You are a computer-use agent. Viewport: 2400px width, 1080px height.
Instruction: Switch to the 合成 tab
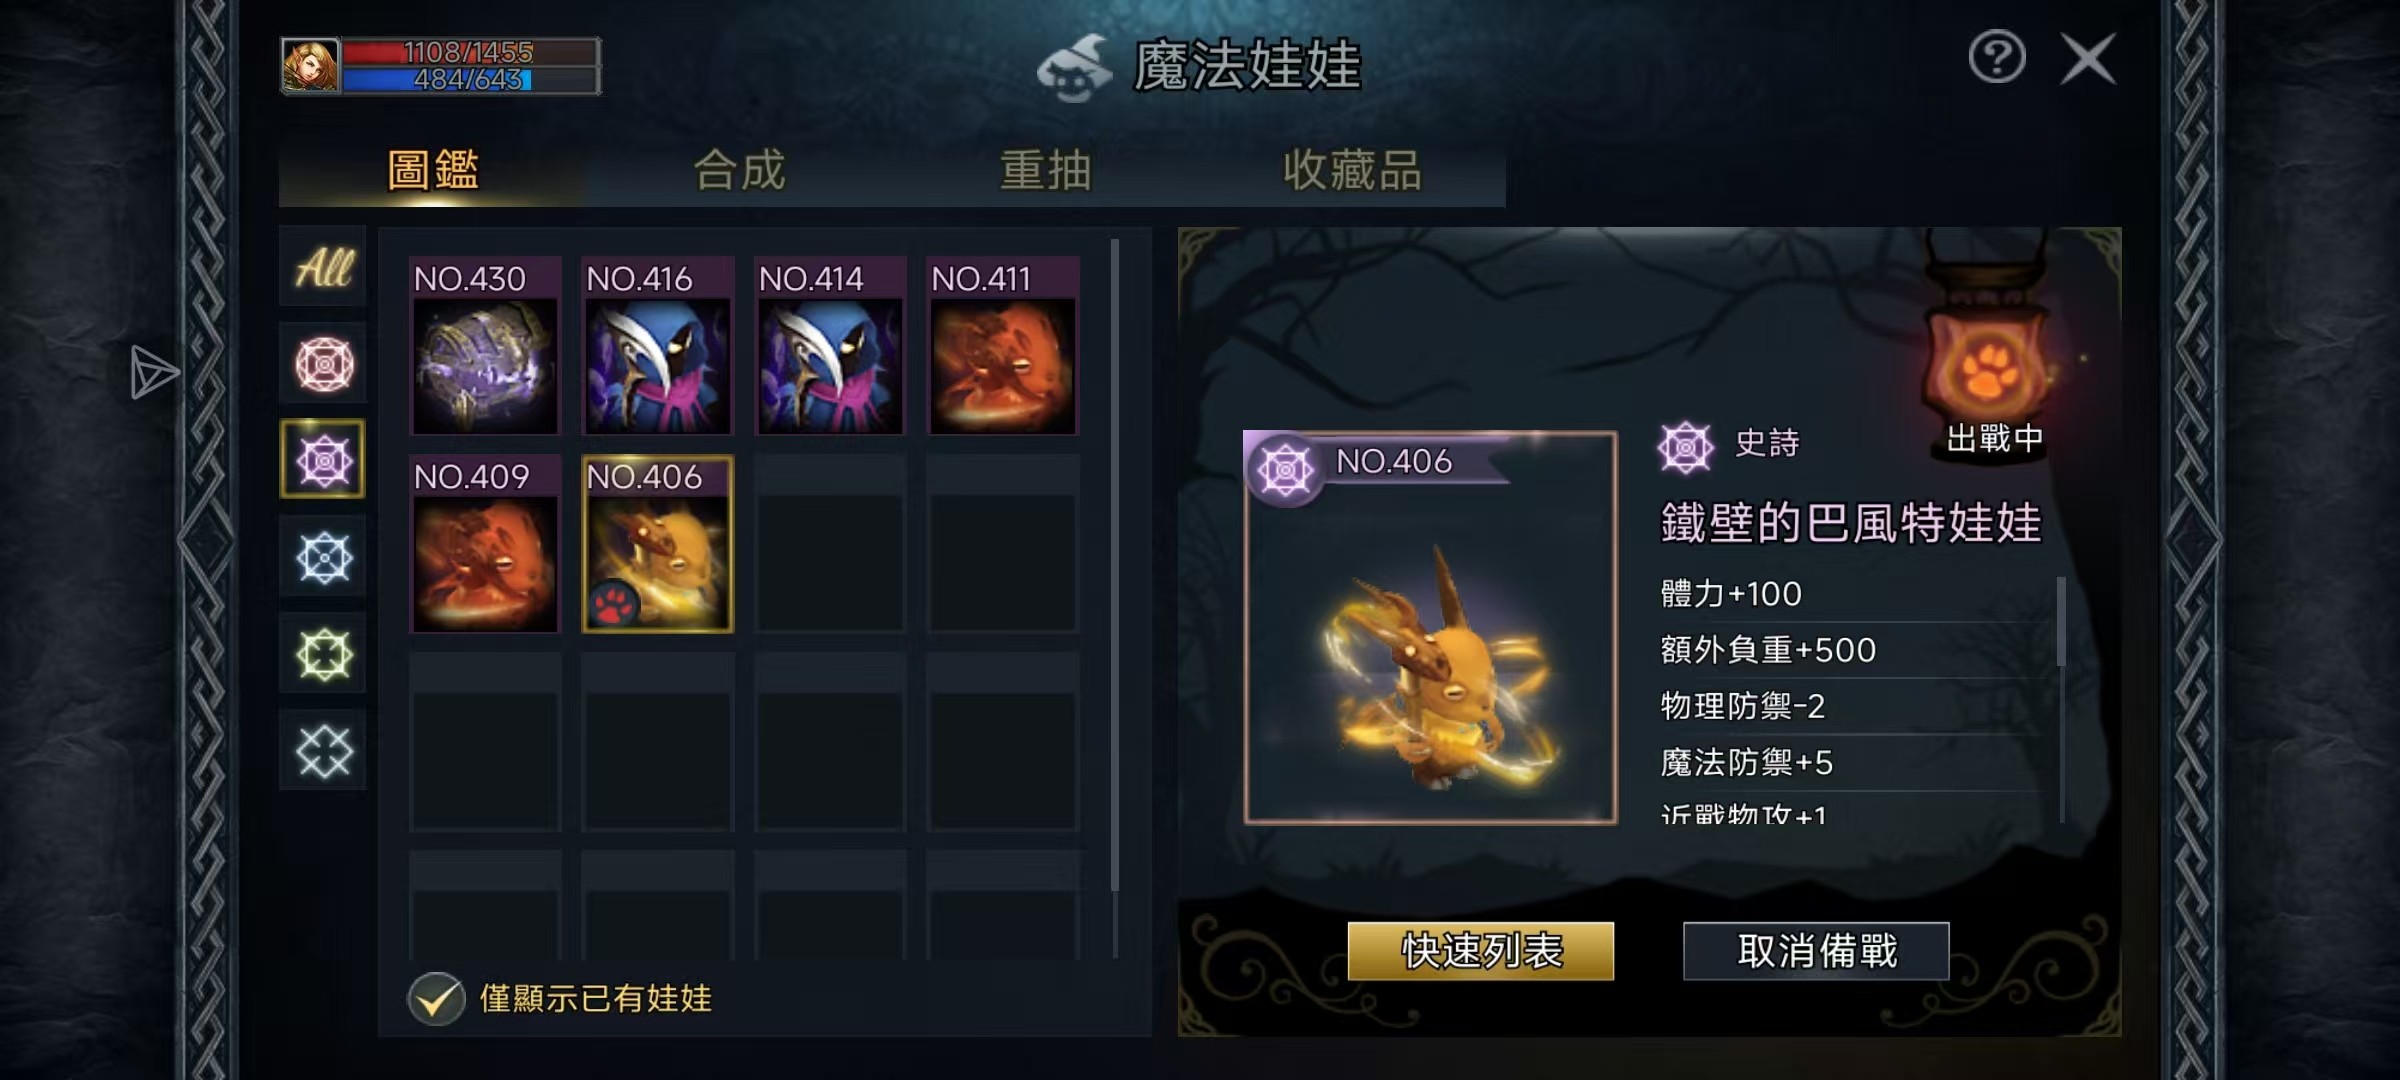740,170
